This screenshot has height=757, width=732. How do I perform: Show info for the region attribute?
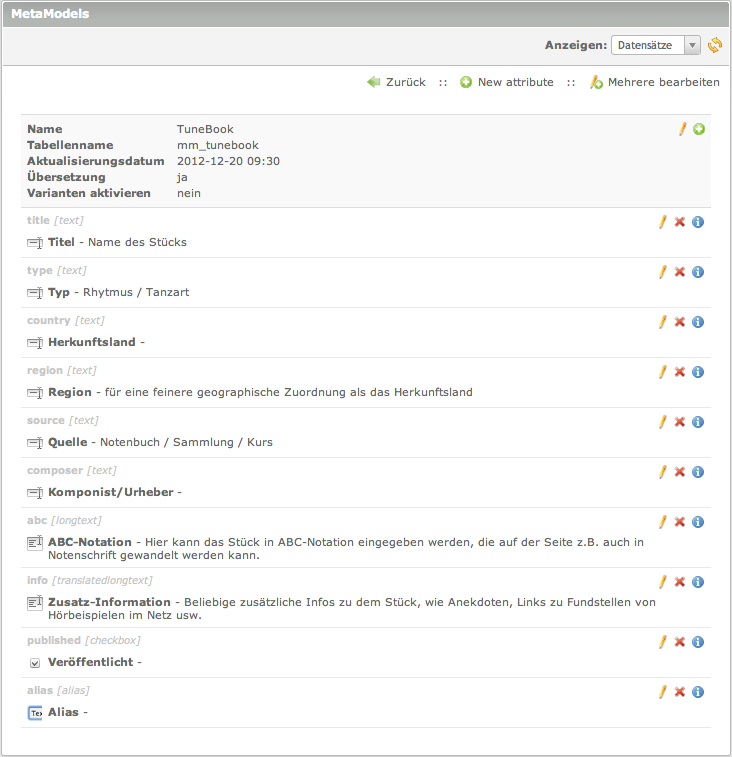click(698, 372)
